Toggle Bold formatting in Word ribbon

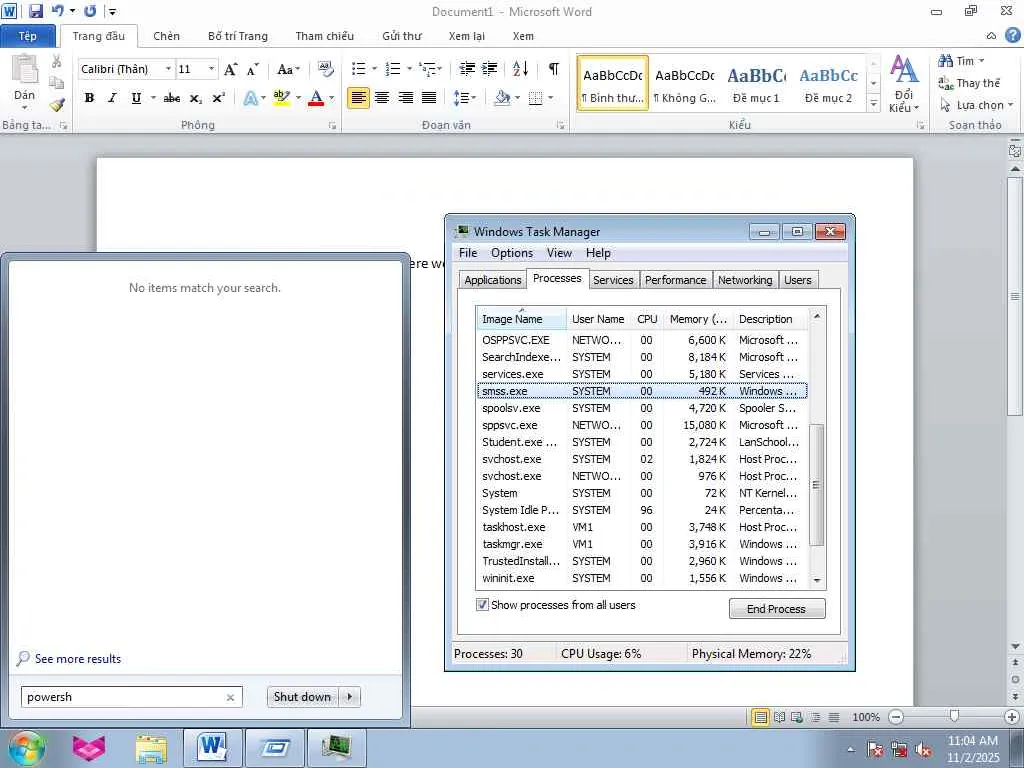pyautogui.click(x=89, y=98)
